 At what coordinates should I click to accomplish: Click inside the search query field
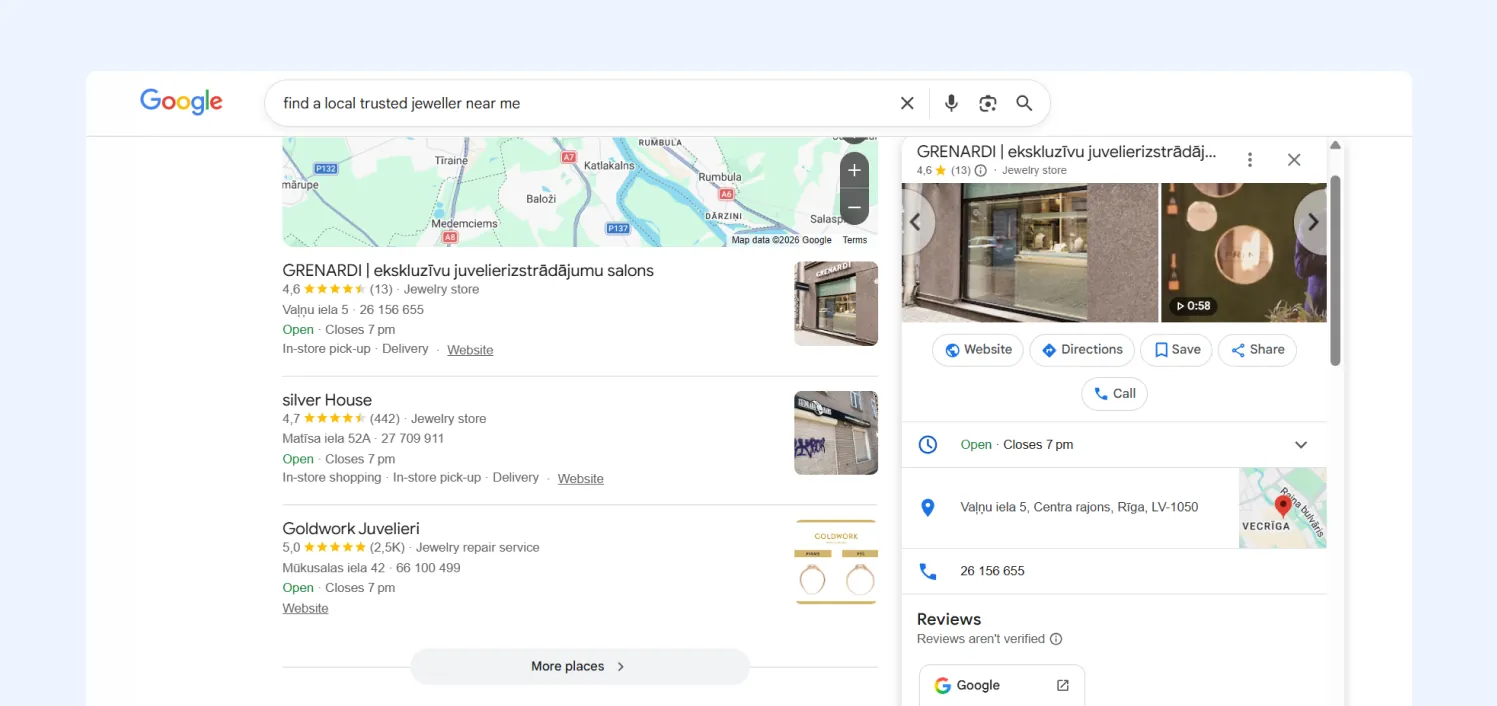[580, 103]
